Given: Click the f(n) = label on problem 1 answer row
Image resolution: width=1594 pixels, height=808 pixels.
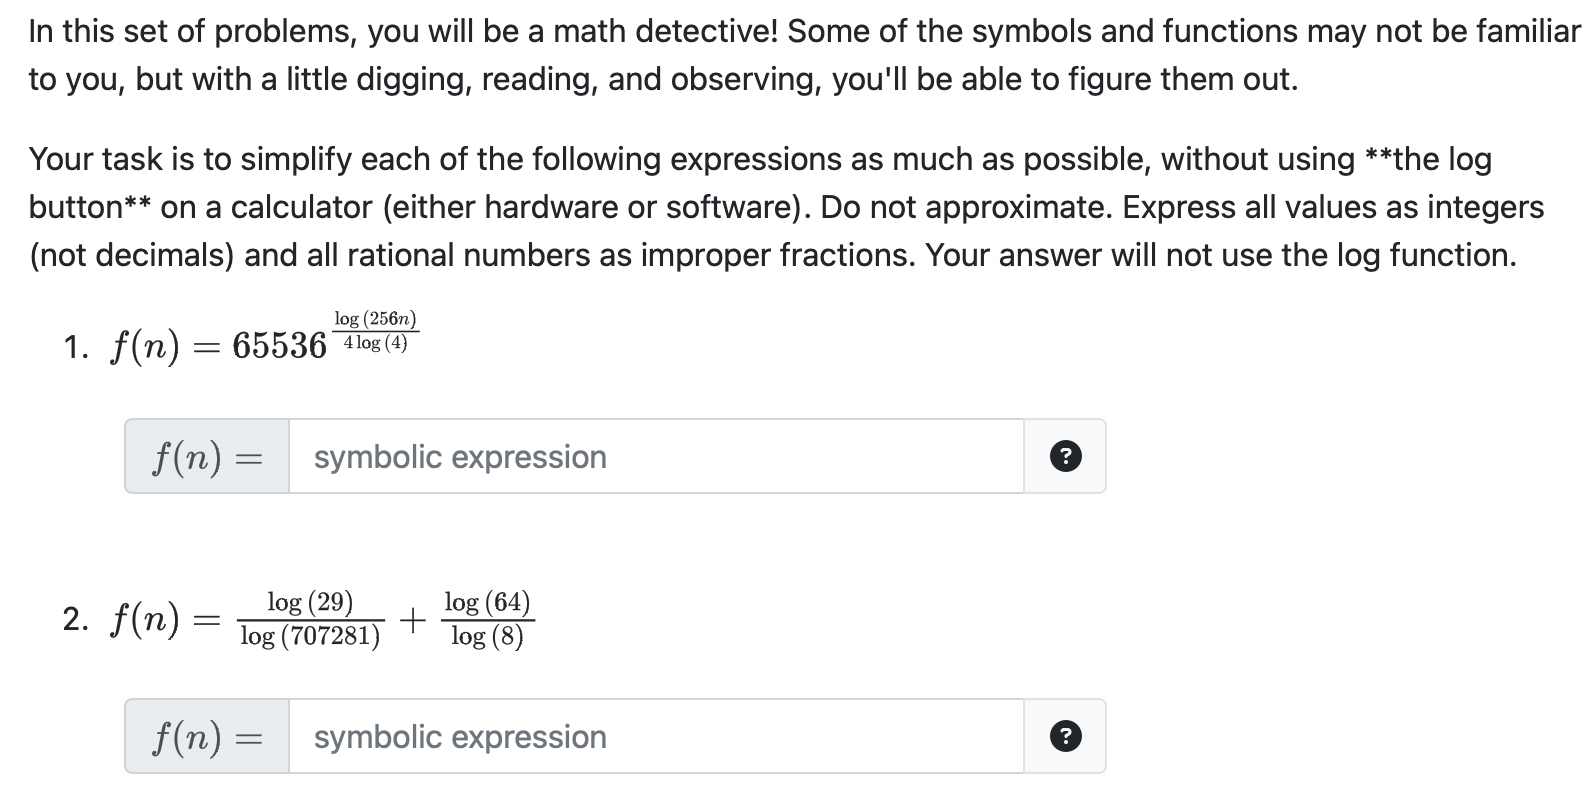Looking at the screenshot, I should pyautogui.click(x=205, y=456).
